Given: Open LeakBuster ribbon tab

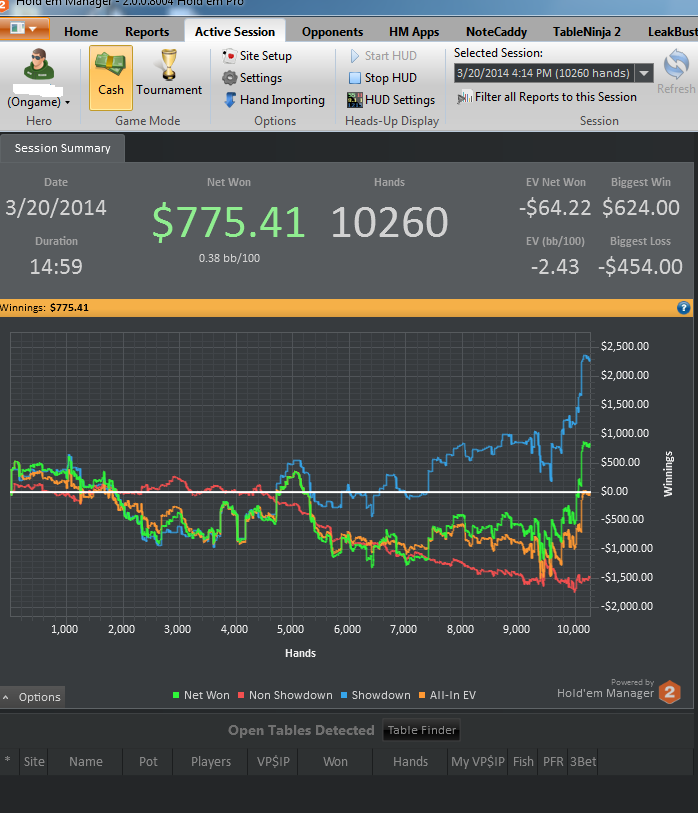Looking at the screenshot, I should [x=672, y=32].
